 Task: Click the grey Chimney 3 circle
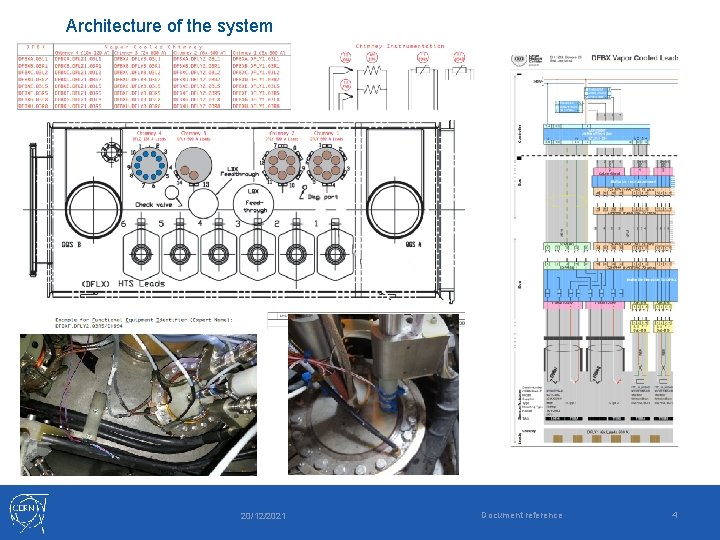pyautogui.click(x=194, y=165)
